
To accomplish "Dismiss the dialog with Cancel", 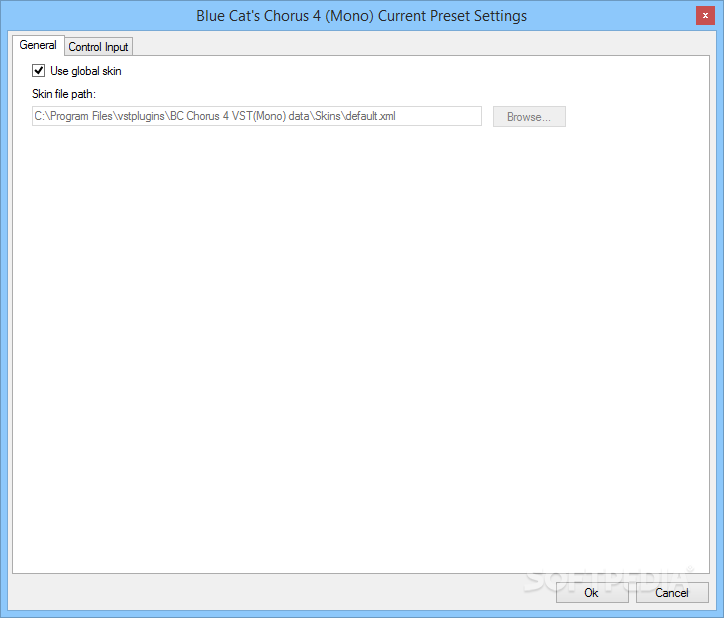I will pyautogui.click(x=672, y=593).
